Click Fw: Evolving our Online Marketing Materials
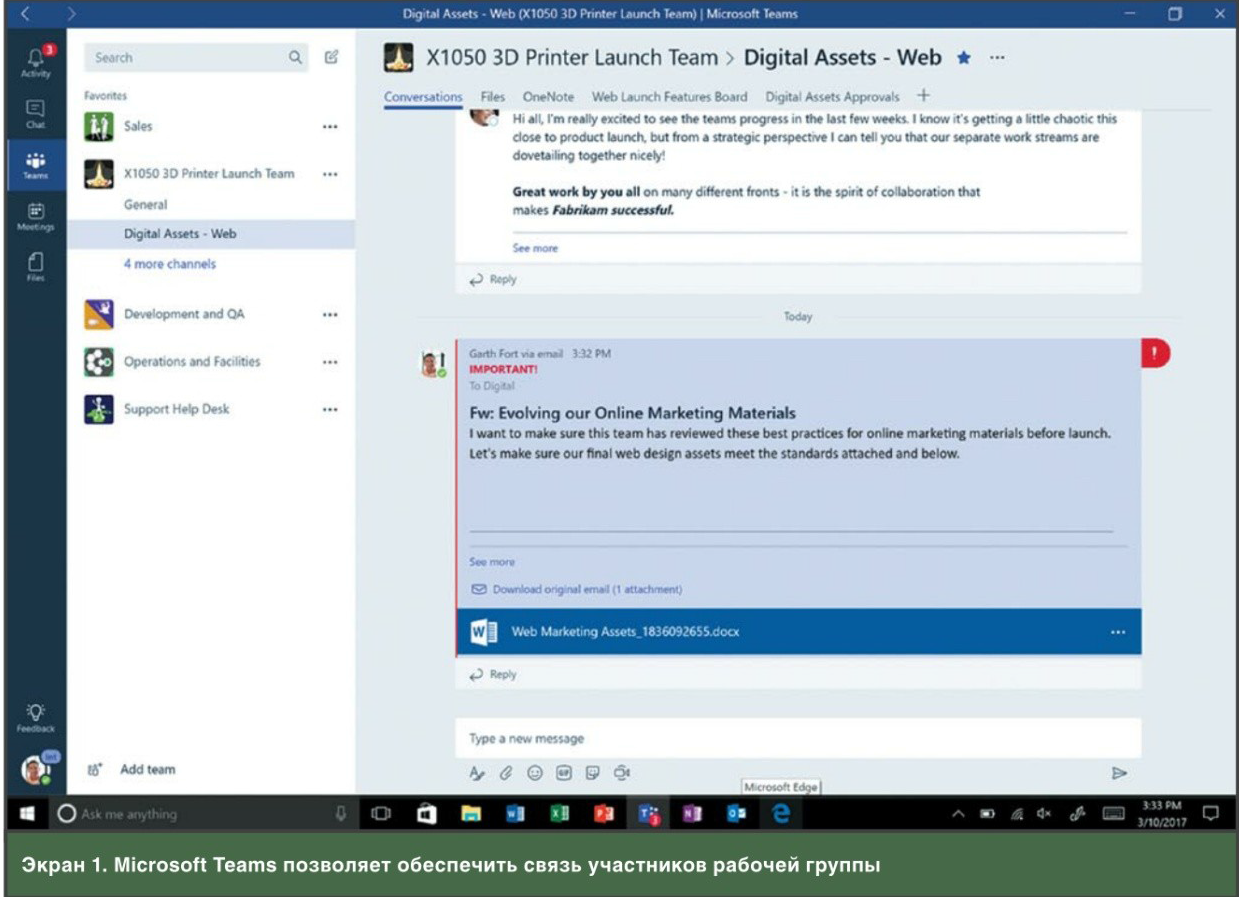The image size is (1239, 897). (633, 412)
